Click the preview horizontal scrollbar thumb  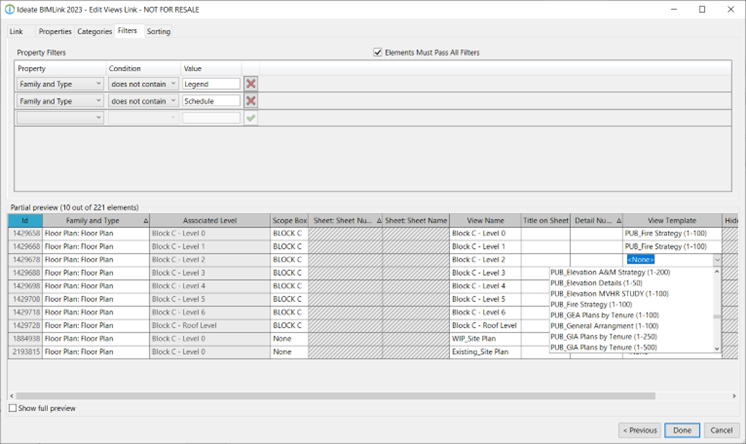[x=335, y=396]
